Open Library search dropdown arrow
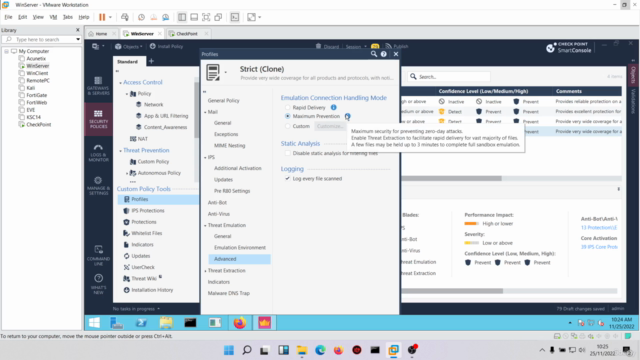640x360 pixels. point(78,39)
